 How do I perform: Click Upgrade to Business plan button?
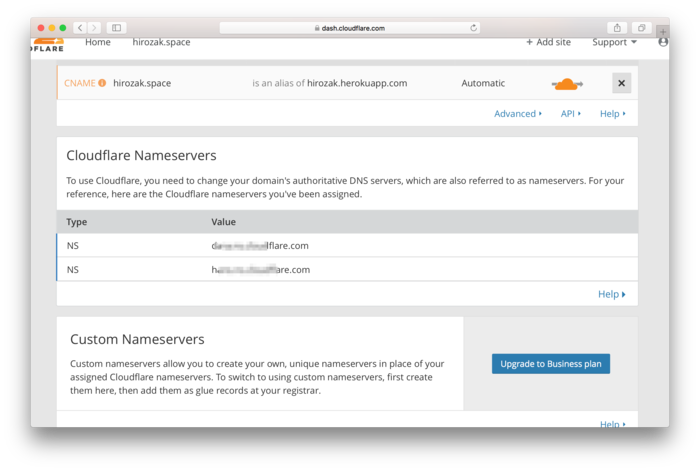[551, 364]
